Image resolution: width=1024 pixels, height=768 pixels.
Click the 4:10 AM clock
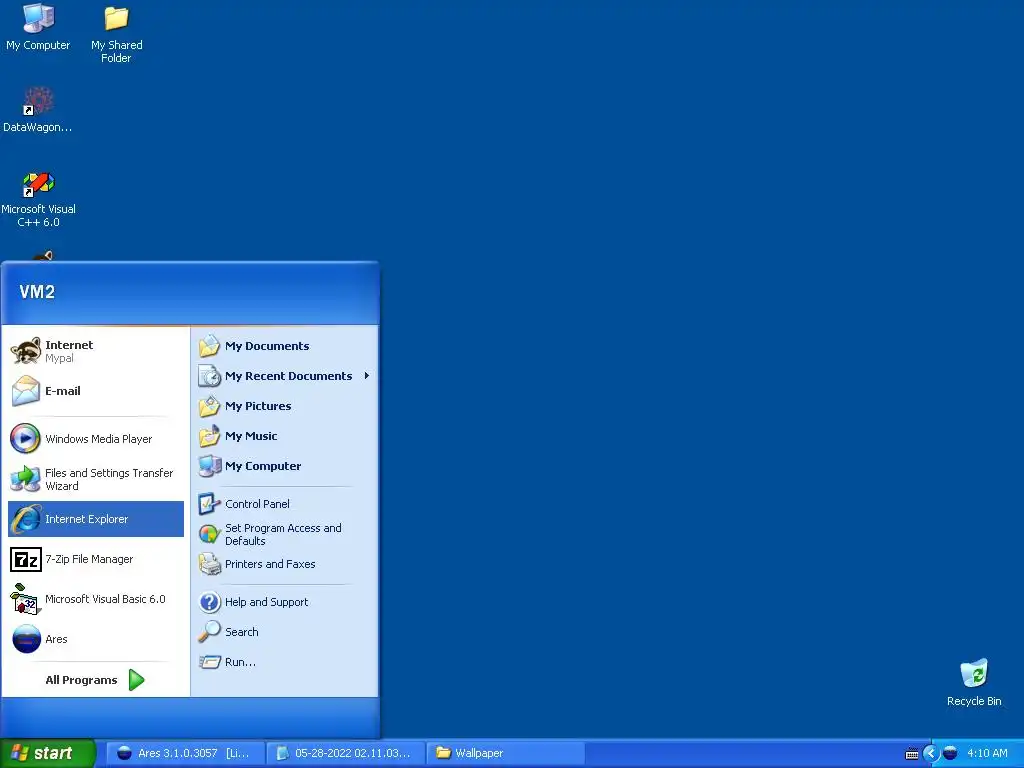pos(987,753)
